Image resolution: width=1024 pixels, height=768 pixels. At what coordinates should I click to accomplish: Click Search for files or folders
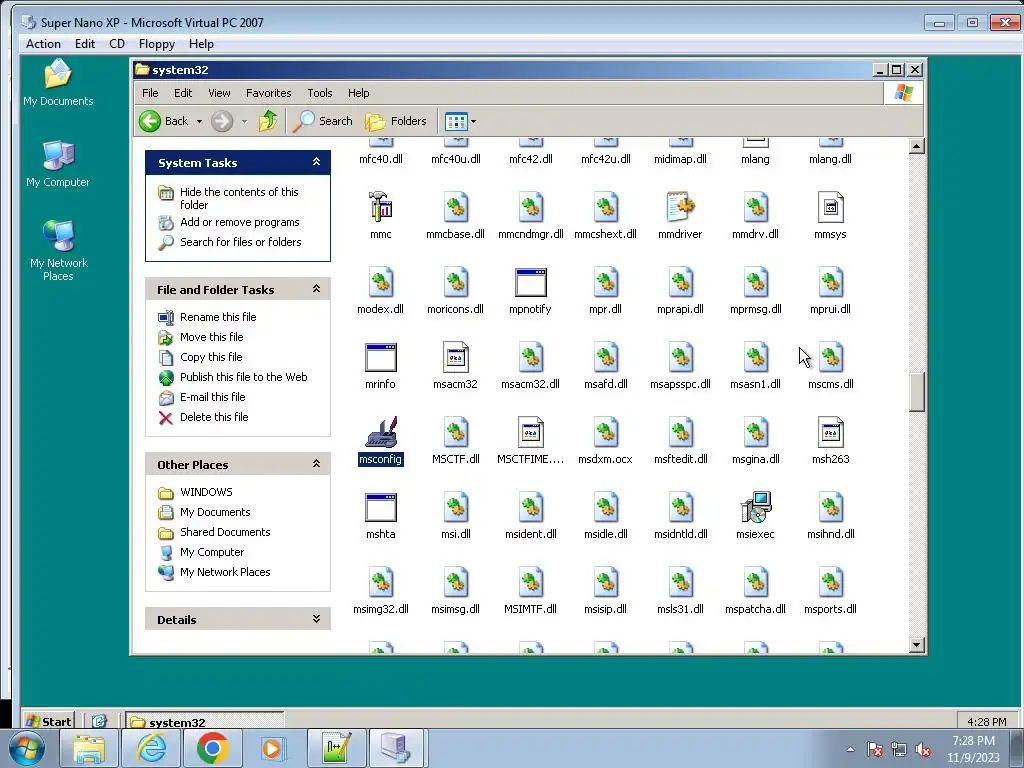[x=241, y=242]
